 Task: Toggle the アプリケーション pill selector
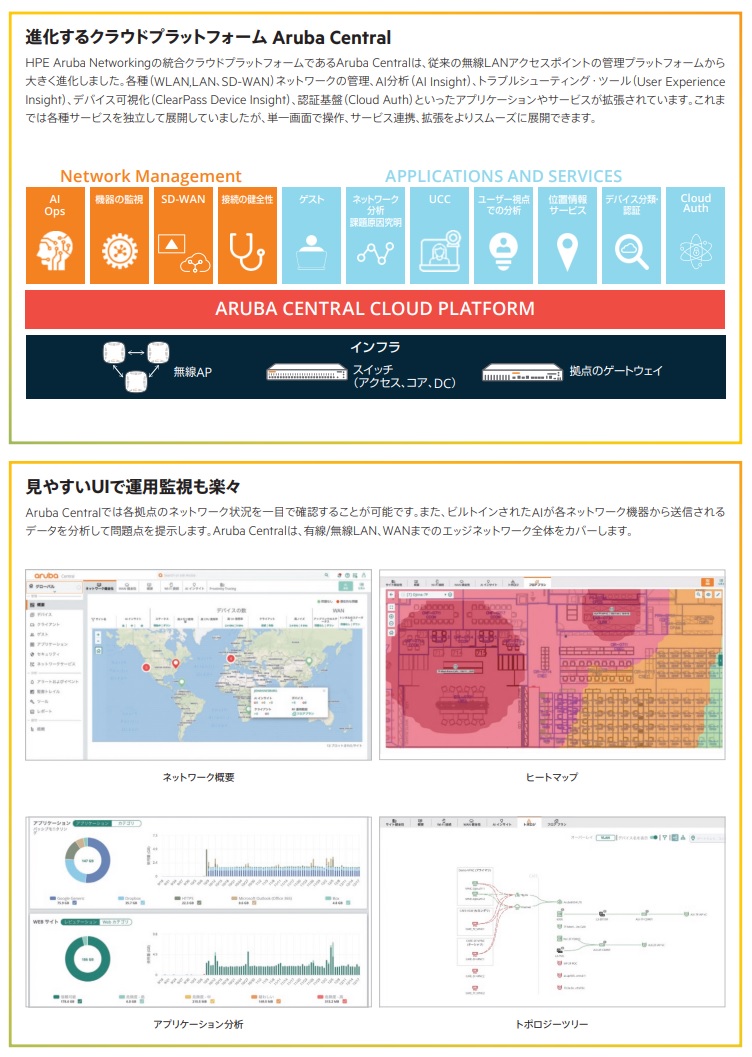click(92, 823)
